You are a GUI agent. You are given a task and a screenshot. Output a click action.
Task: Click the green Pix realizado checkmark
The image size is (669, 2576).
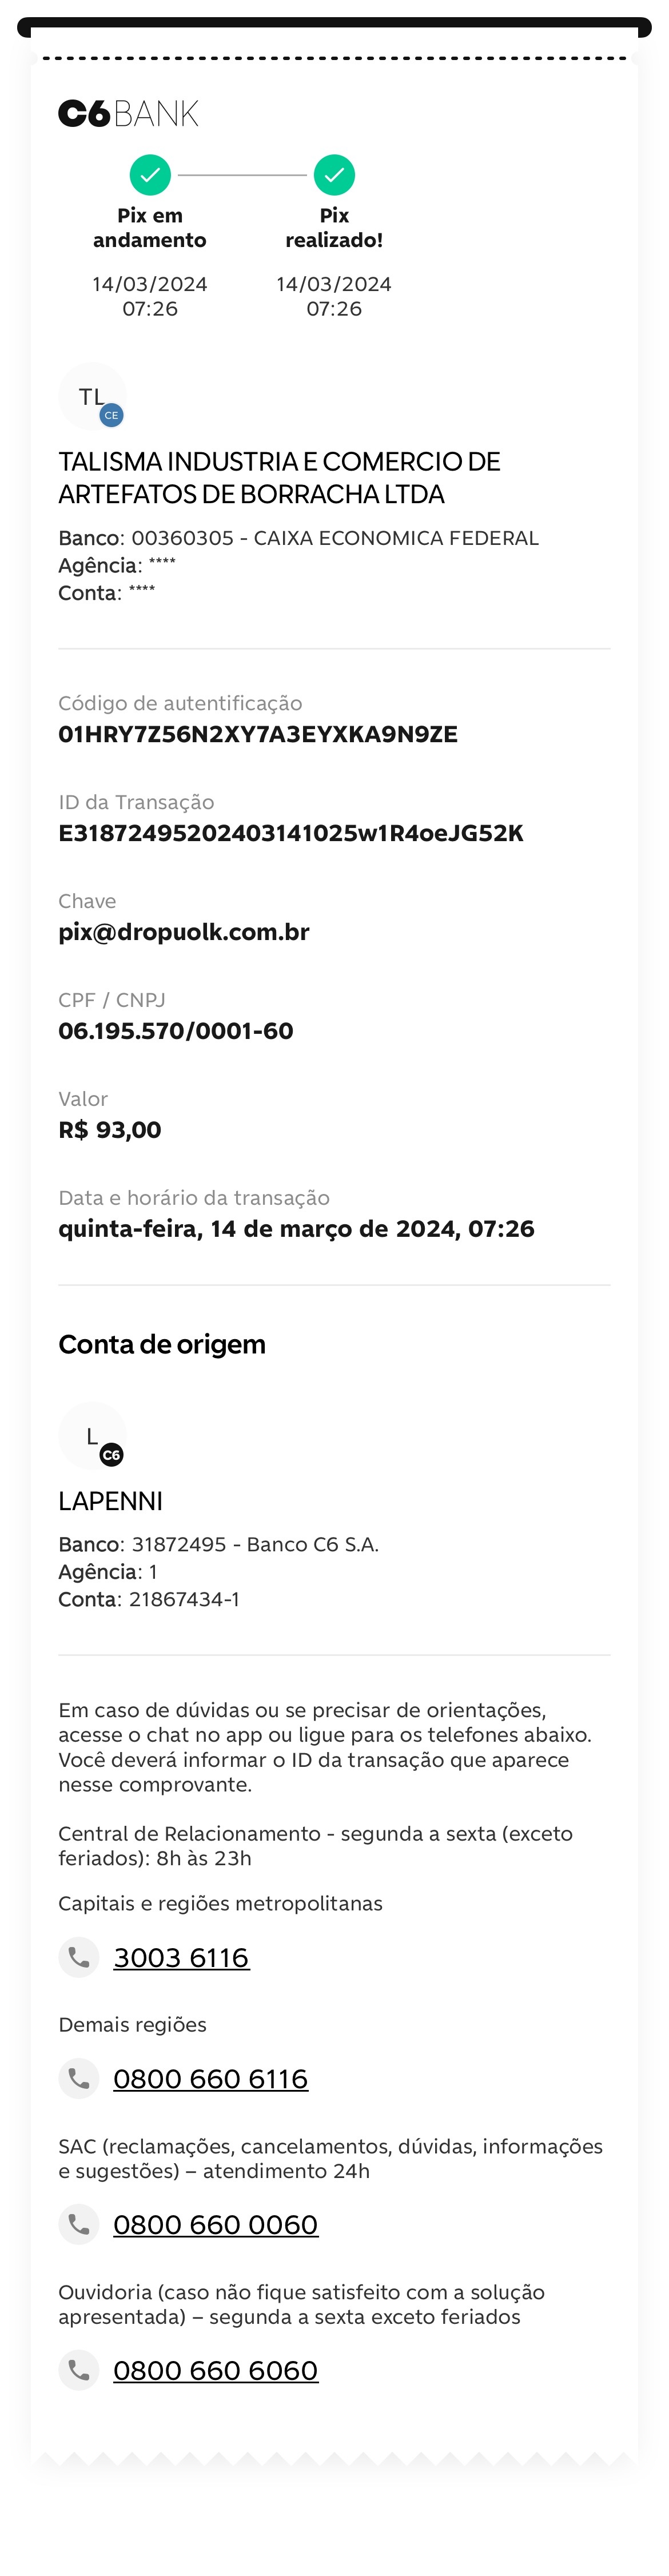tap(334, 175)
